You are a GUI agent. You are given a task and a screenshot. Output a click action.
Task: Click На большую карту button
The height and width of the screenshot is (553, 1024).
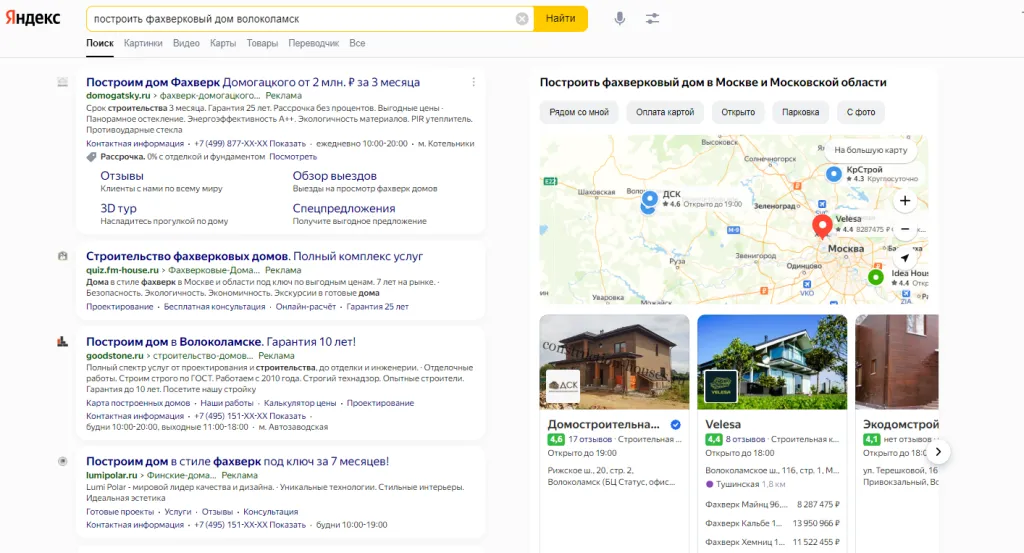click(871, 150)
